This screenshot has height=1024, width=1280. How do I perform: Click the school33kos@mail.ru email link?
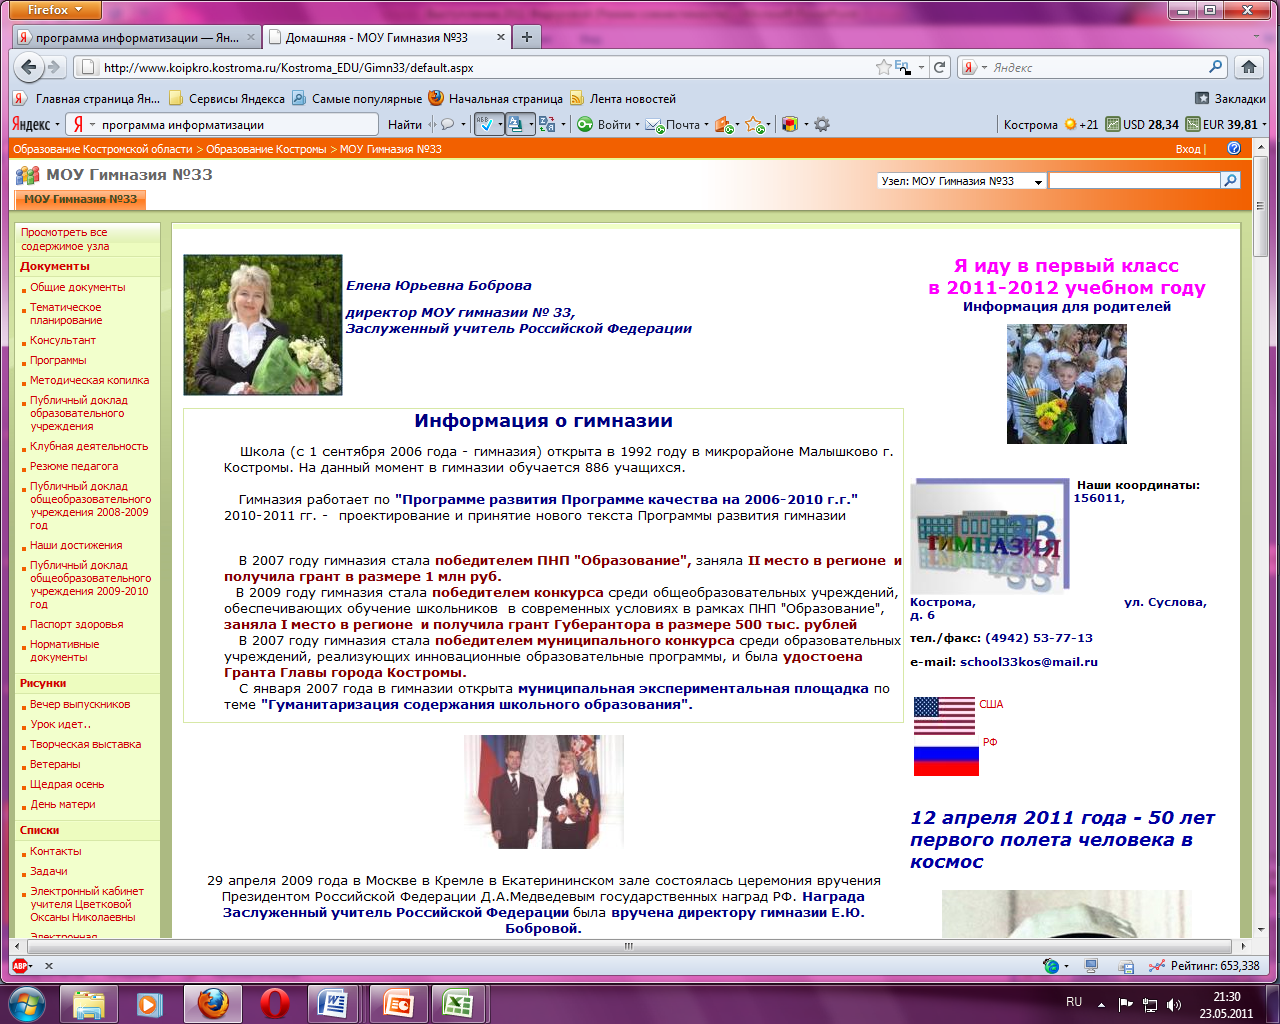pyautogui.click(x=1029, y=662)
